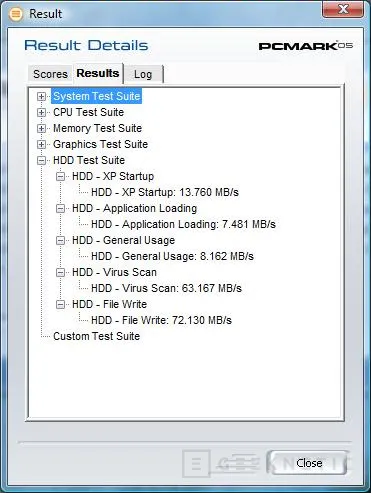
Task: Collapse the HDD - Virus Scan node
Action: 60,272
